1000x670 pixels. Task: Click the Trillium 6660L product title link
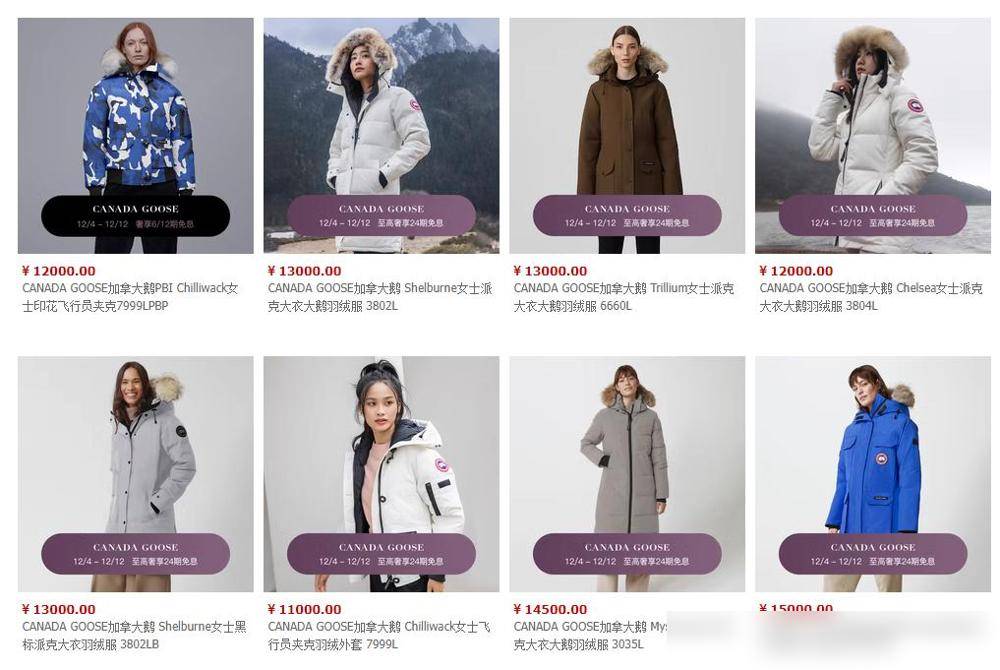tap(624, 296)
